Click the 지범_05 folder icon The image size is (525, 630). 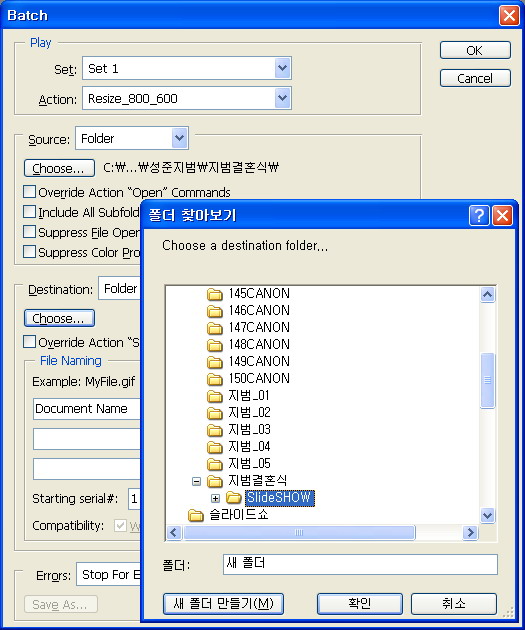point(214,464)
